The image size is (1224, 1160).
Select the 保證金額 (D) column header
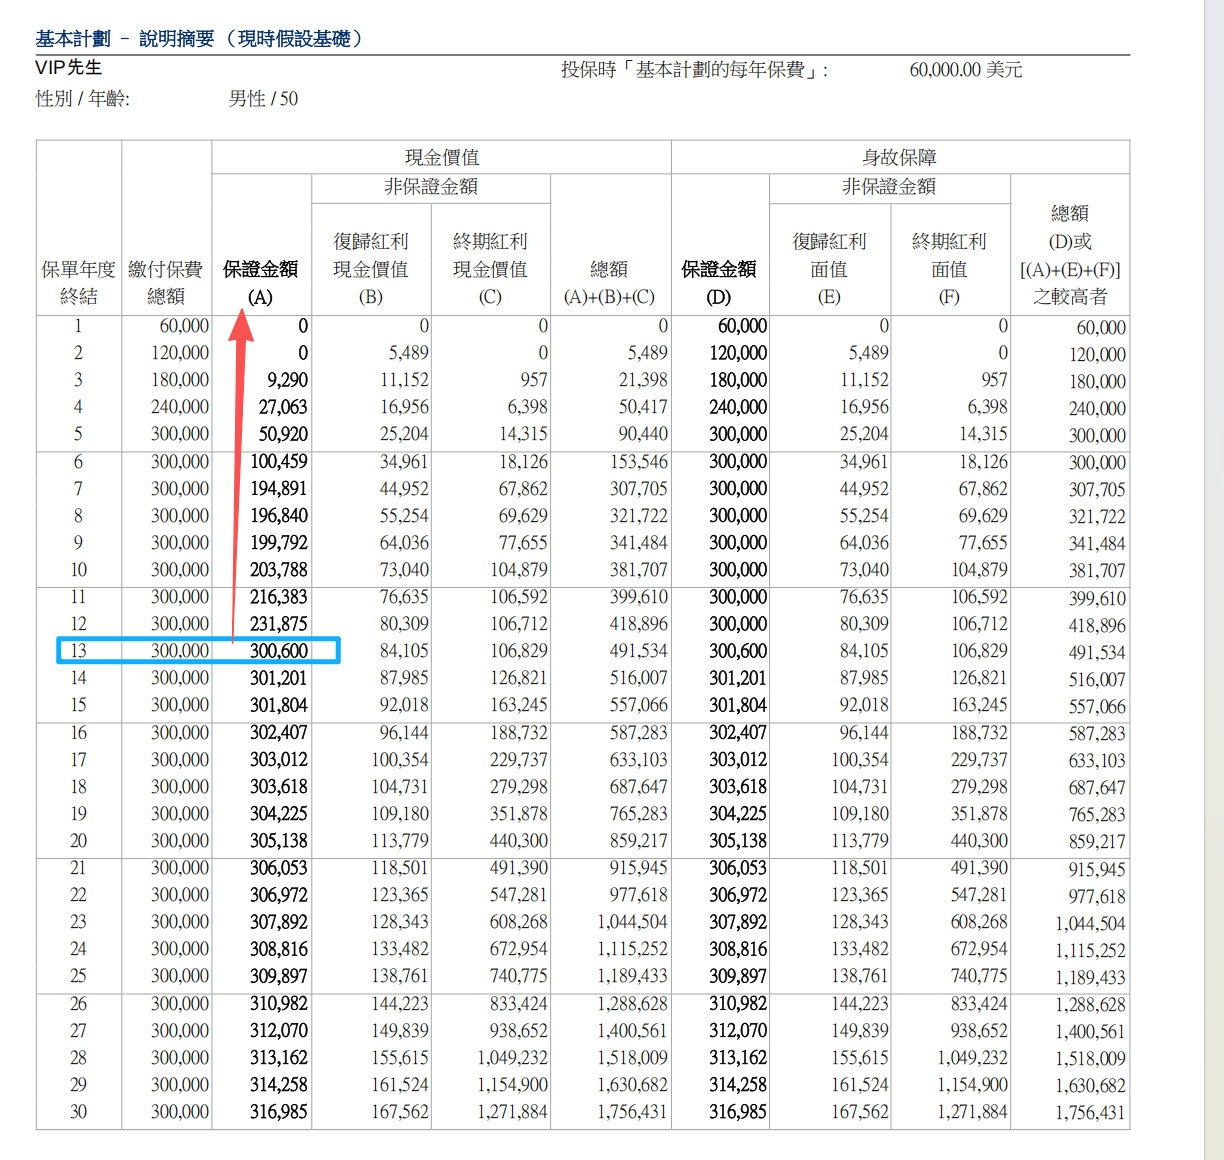[x=719, y=282]
